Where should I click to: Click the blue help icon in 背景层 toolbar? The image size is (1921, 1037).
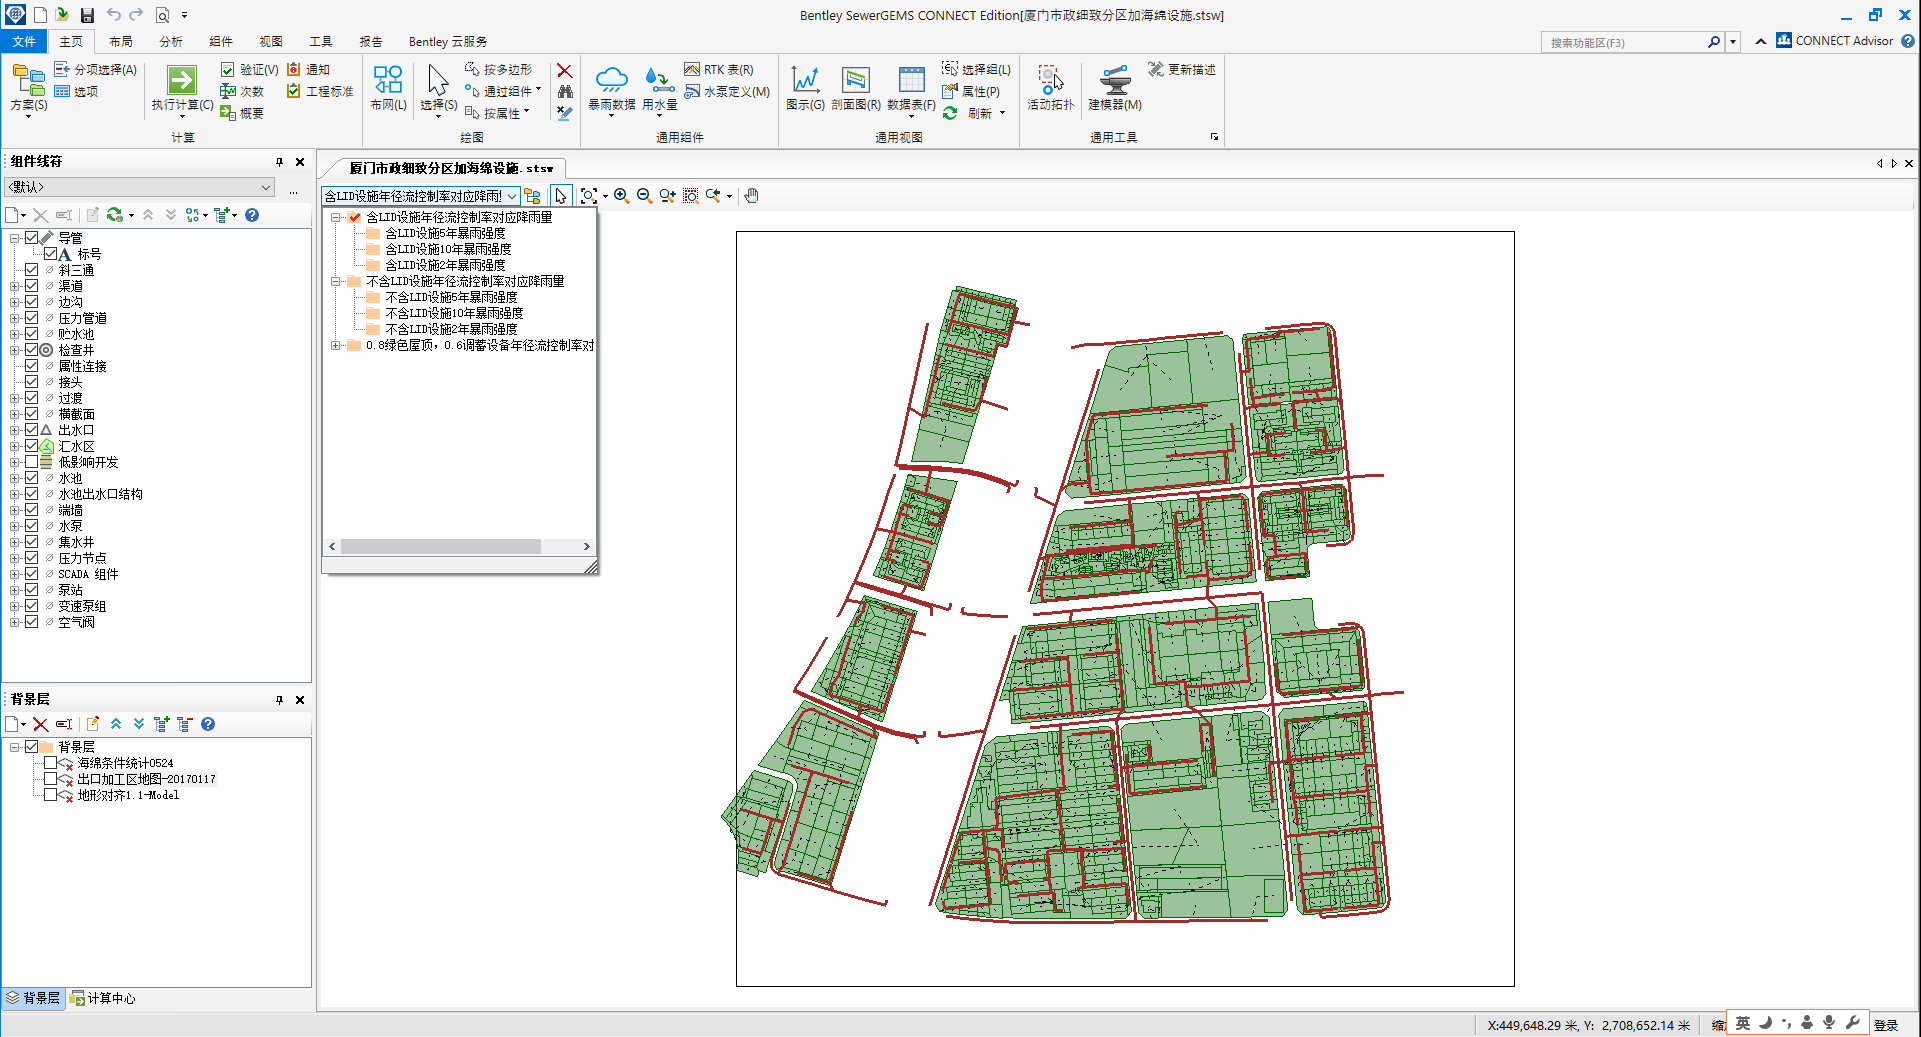coord(208,724)
